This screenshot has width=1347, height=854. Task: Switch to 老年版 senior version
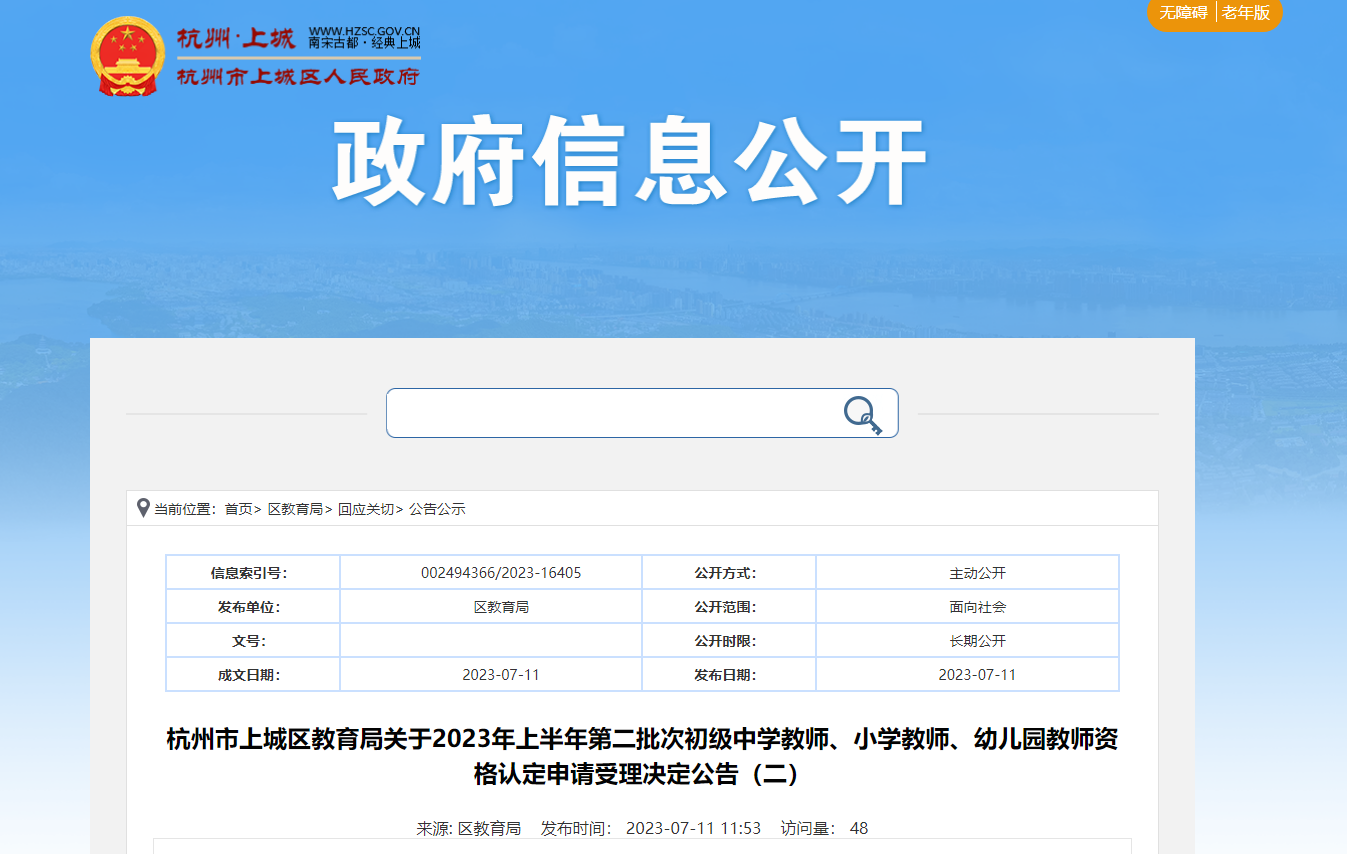1245,13
